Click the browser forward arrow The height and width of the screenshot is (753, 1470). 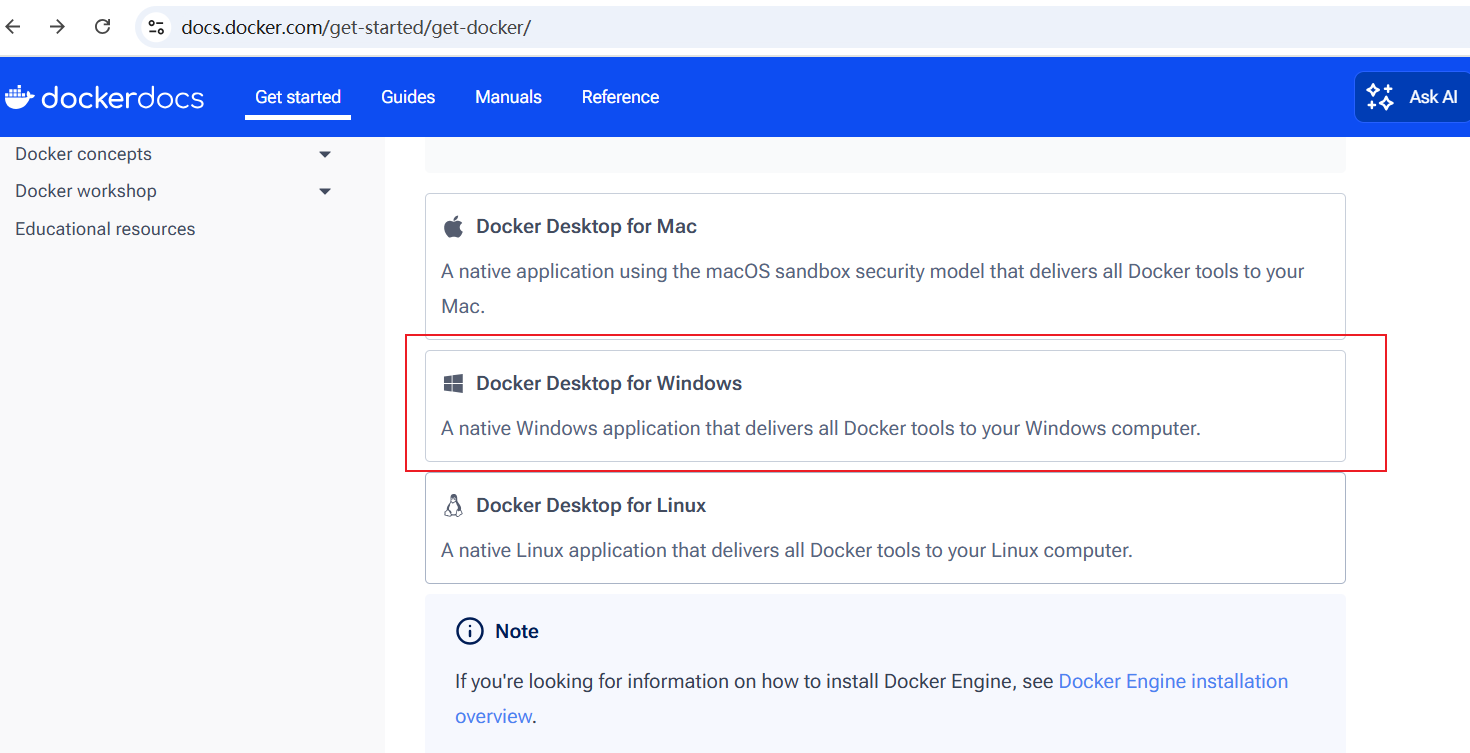click(x=57, y=27)
